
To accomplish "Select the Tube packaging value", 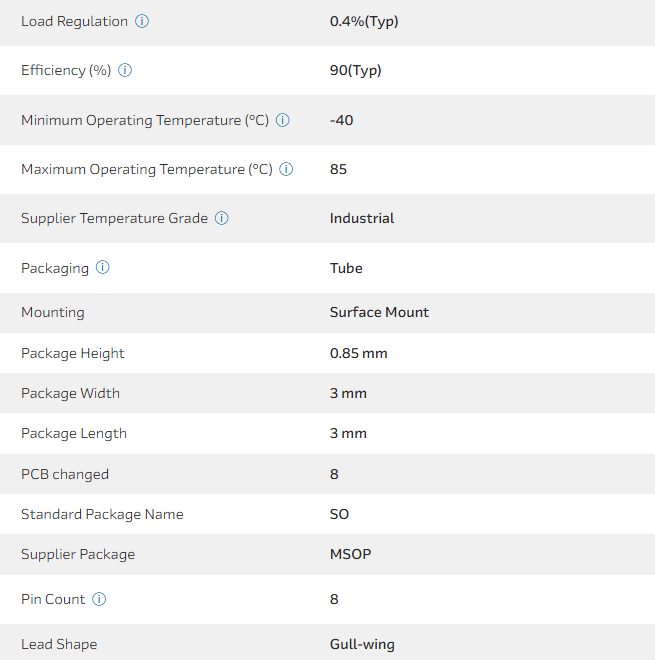I will (346, 268).
